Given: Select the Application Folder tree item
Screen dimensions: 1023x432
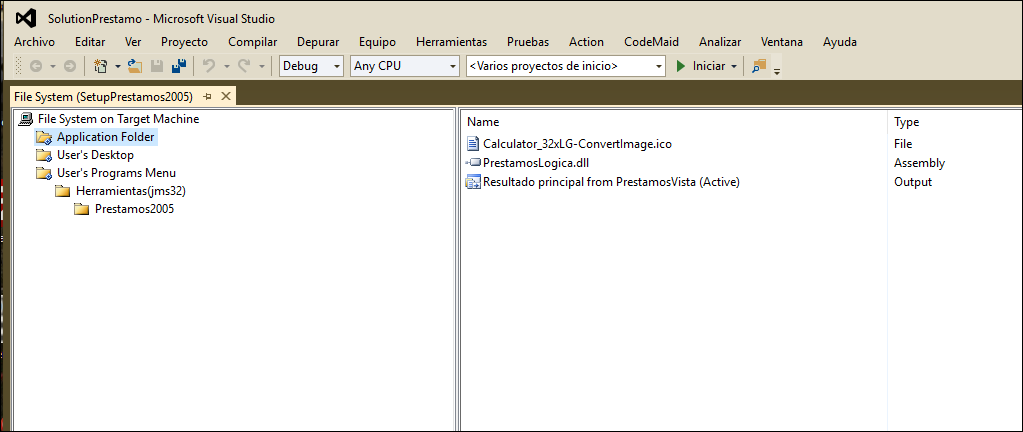Looking at the screenshot, I should 106,137.
